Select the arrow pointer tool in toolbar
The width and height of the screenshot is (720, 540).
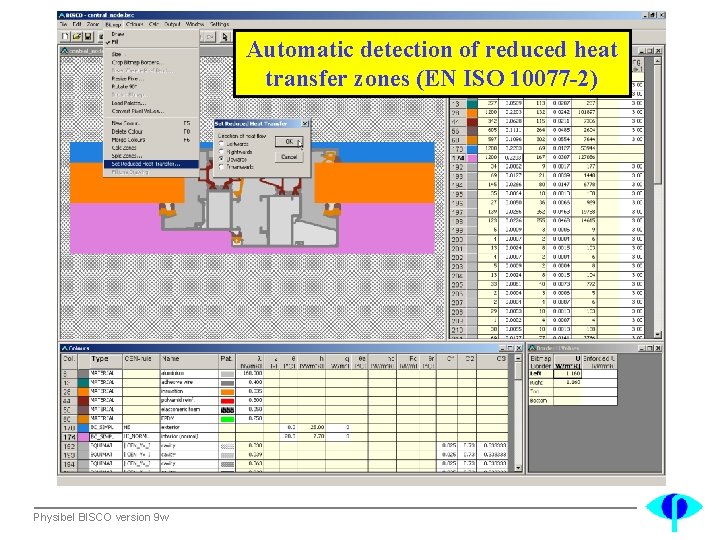225,37
